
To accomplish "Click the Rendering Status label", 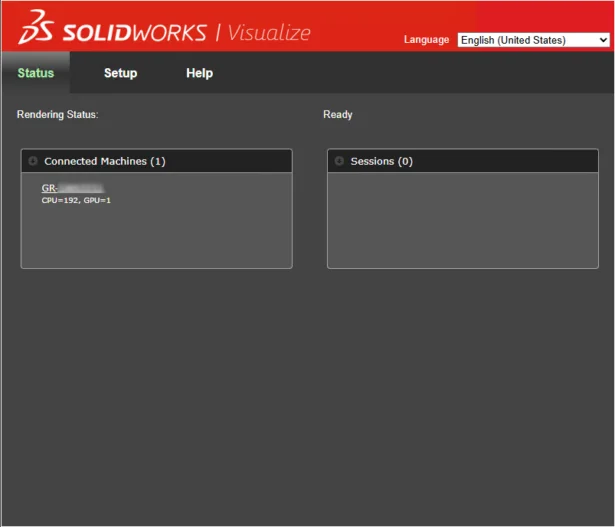I will pos(57,115).
